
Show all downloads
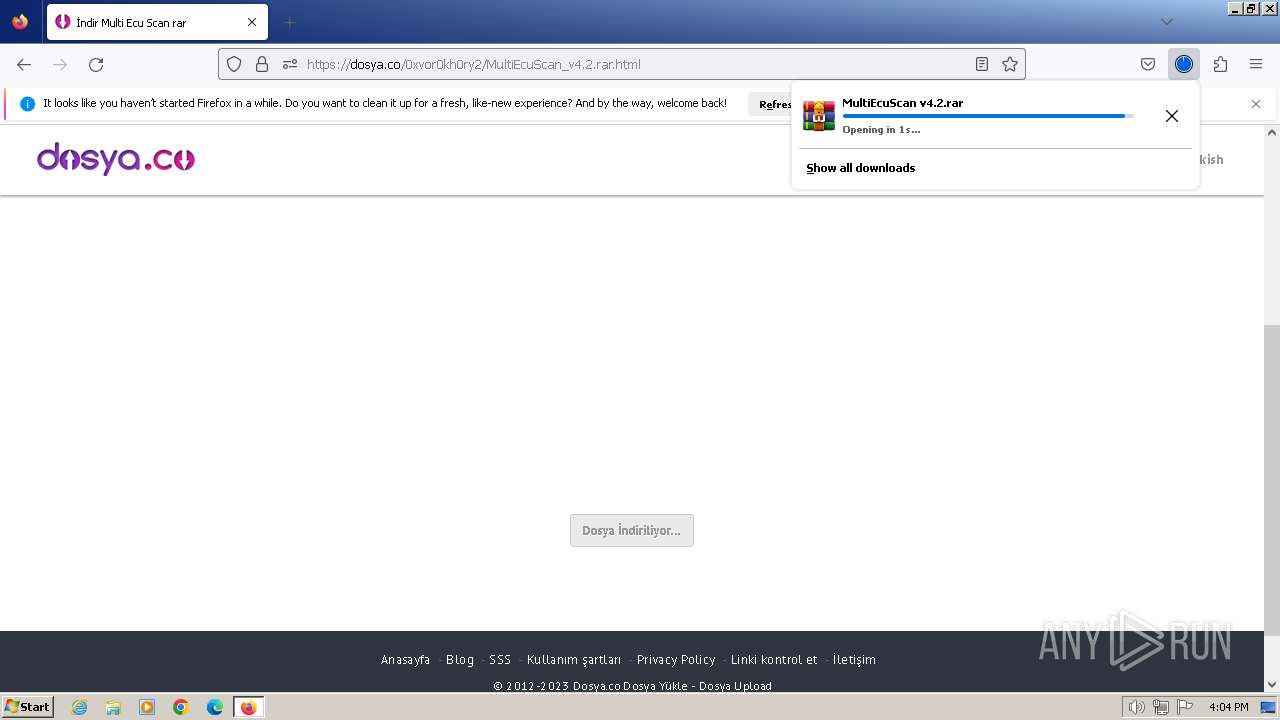click(861, 168)
